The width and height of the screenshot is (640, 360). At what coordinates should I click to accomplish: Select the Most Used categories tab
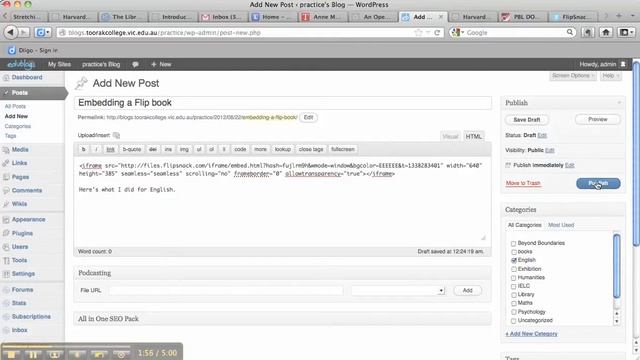click(561, 225)
